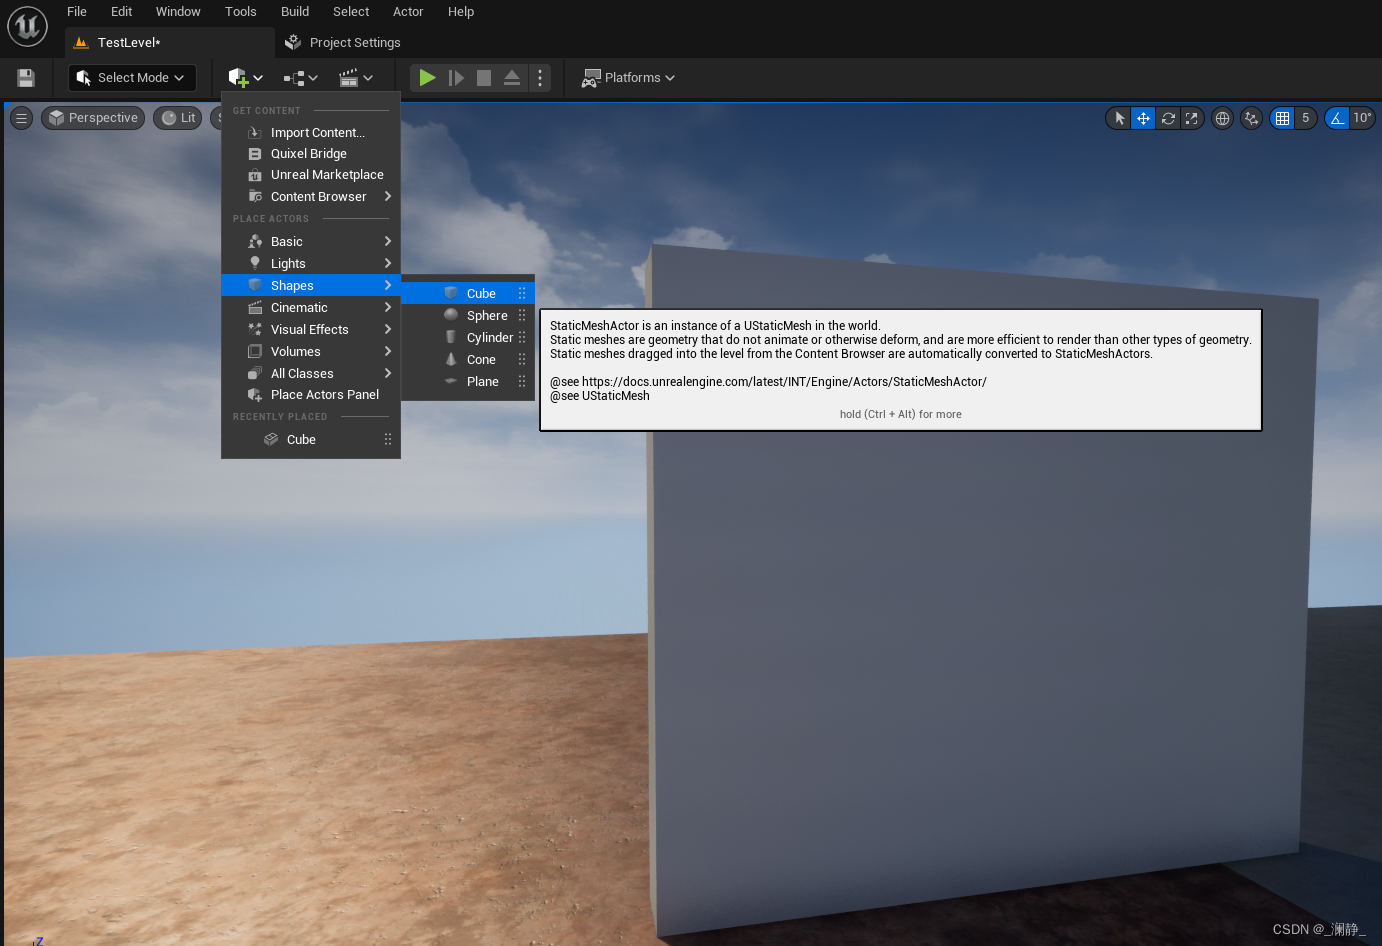
Task: Open grid snap size value 5
Action: [1306, 118]
